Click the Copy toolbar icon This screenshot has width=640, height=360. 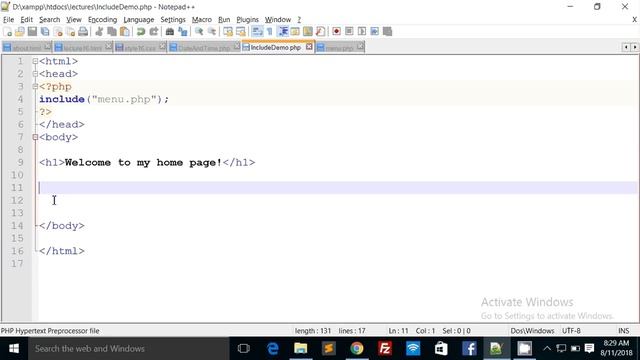[x=111, y=31]
